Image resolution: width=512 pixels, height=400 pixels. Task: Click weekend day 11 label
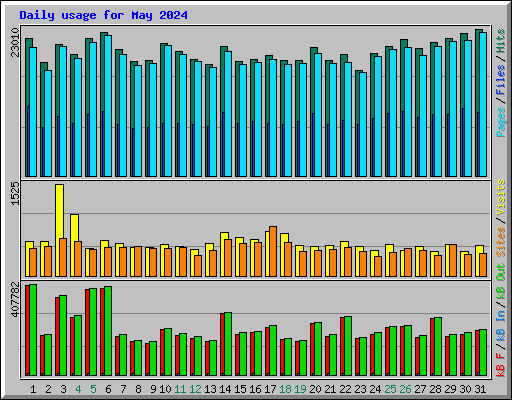pos(180,389)
